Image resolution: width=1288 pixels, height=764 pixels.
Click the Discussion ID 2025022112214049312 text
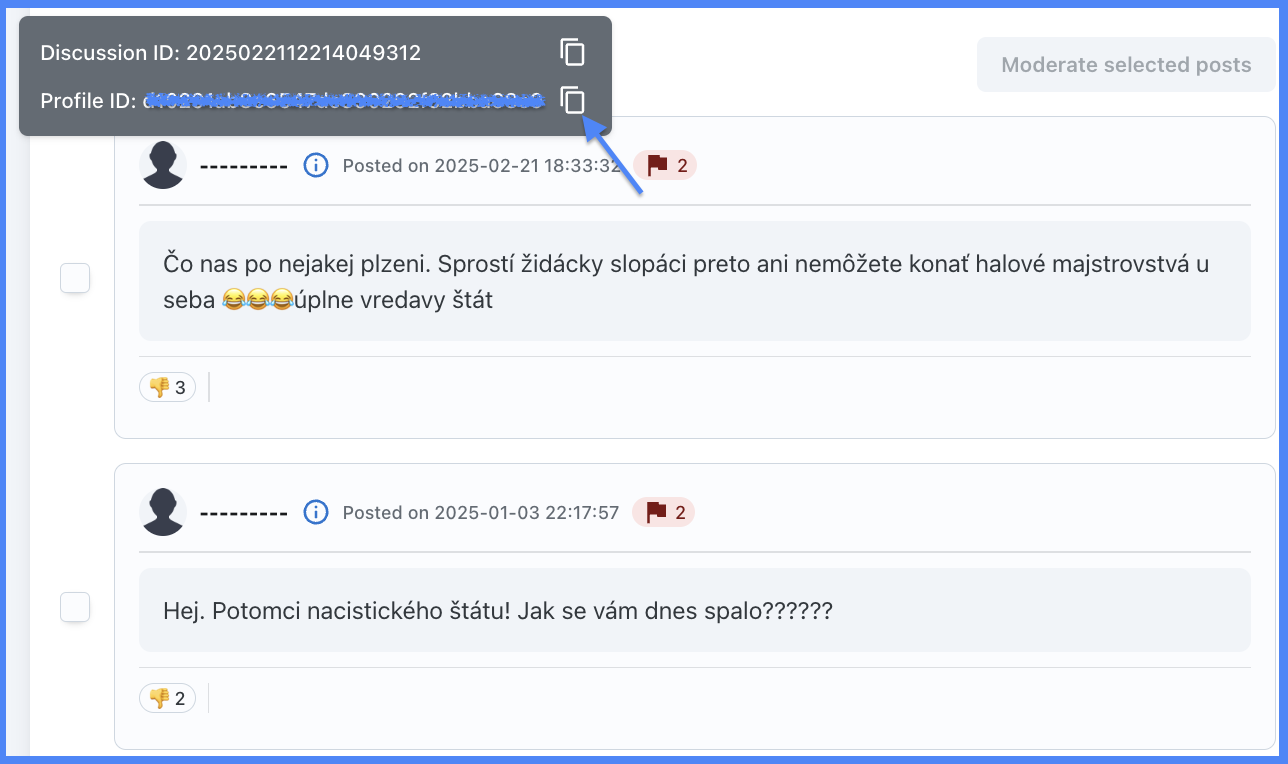tap(231, 52)
